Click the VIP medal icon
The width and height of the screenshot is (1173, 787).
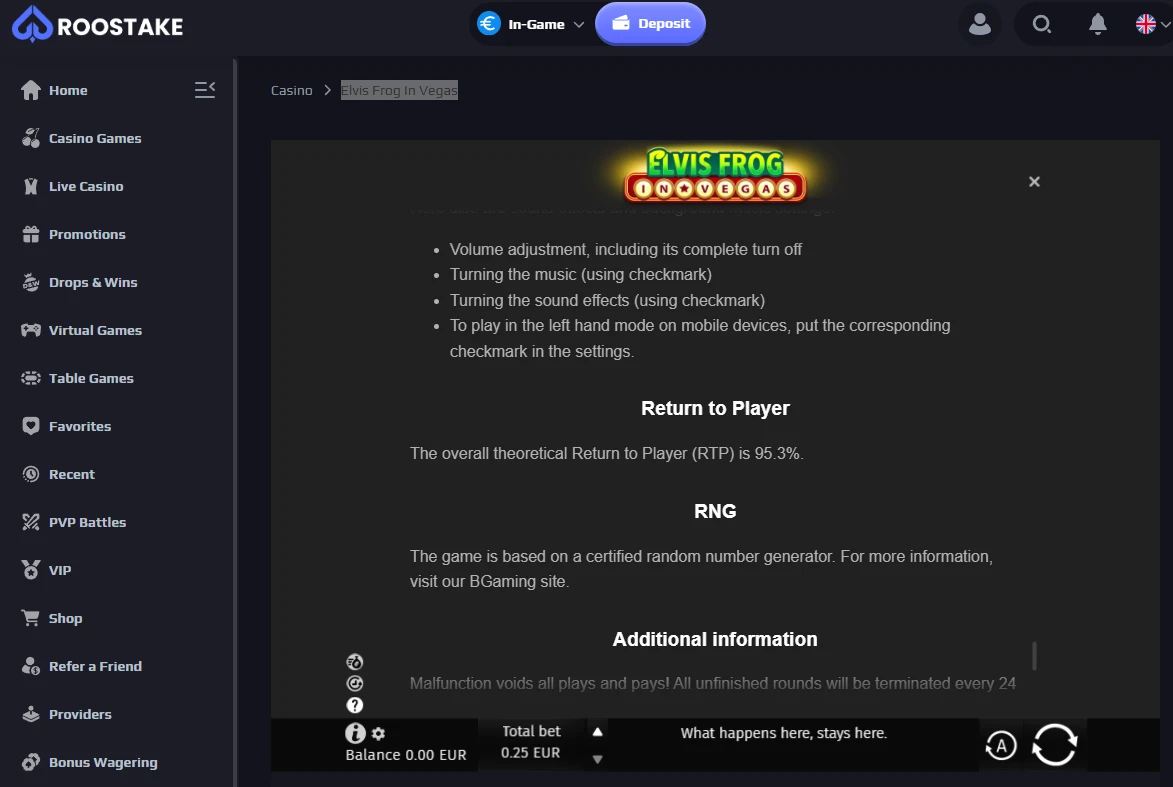(31, 569)
